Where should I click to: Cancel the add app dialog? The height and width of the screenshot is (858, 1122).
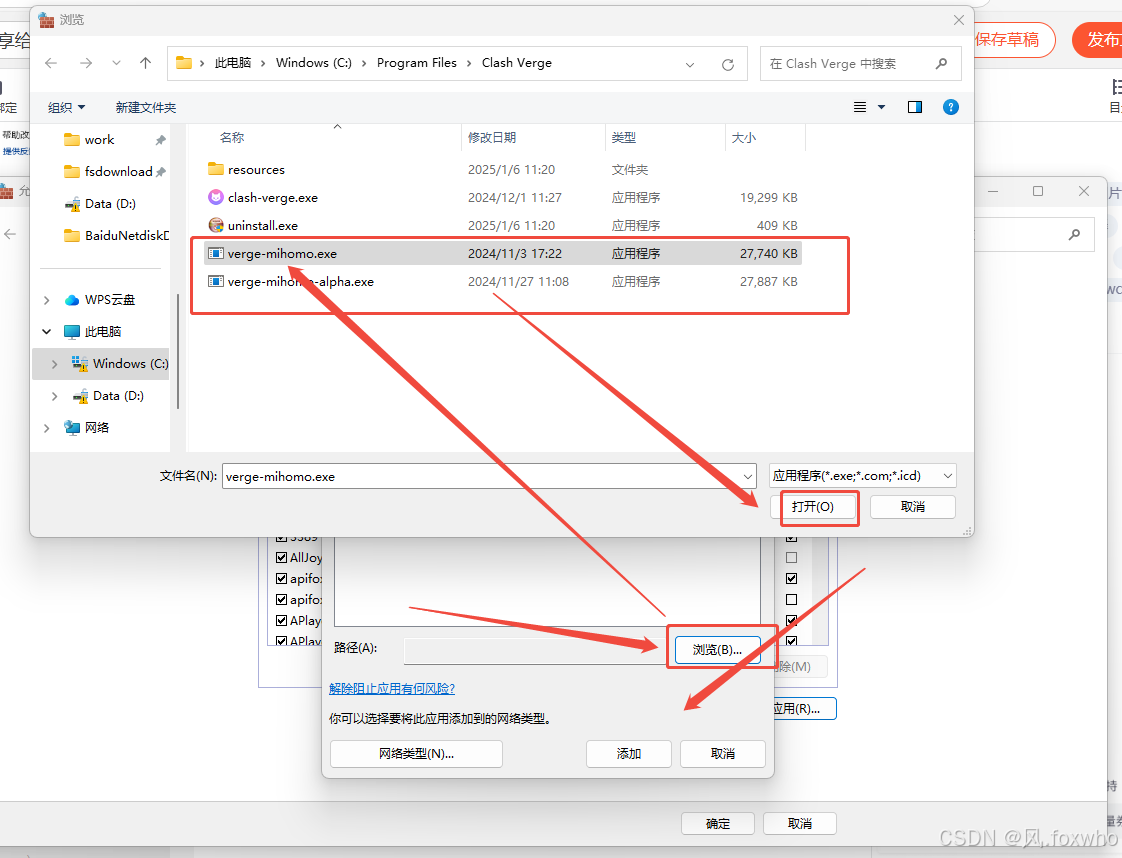[x=723, y=754]
